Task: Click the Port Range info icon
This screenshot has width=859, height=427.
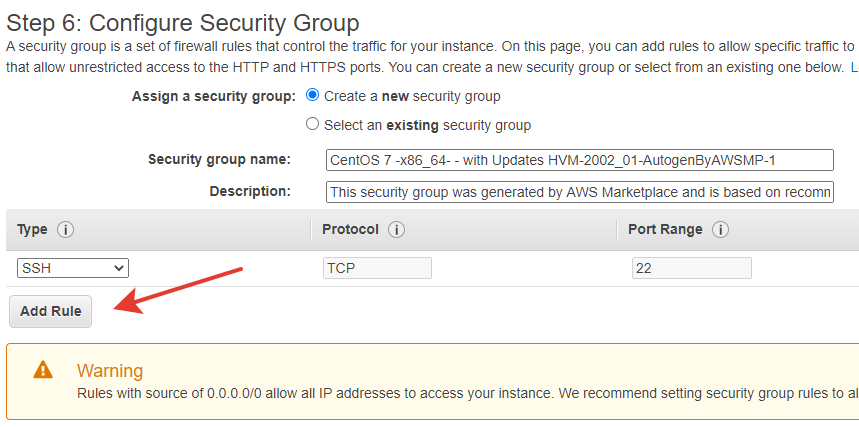Action: click(x=720, y=230)
